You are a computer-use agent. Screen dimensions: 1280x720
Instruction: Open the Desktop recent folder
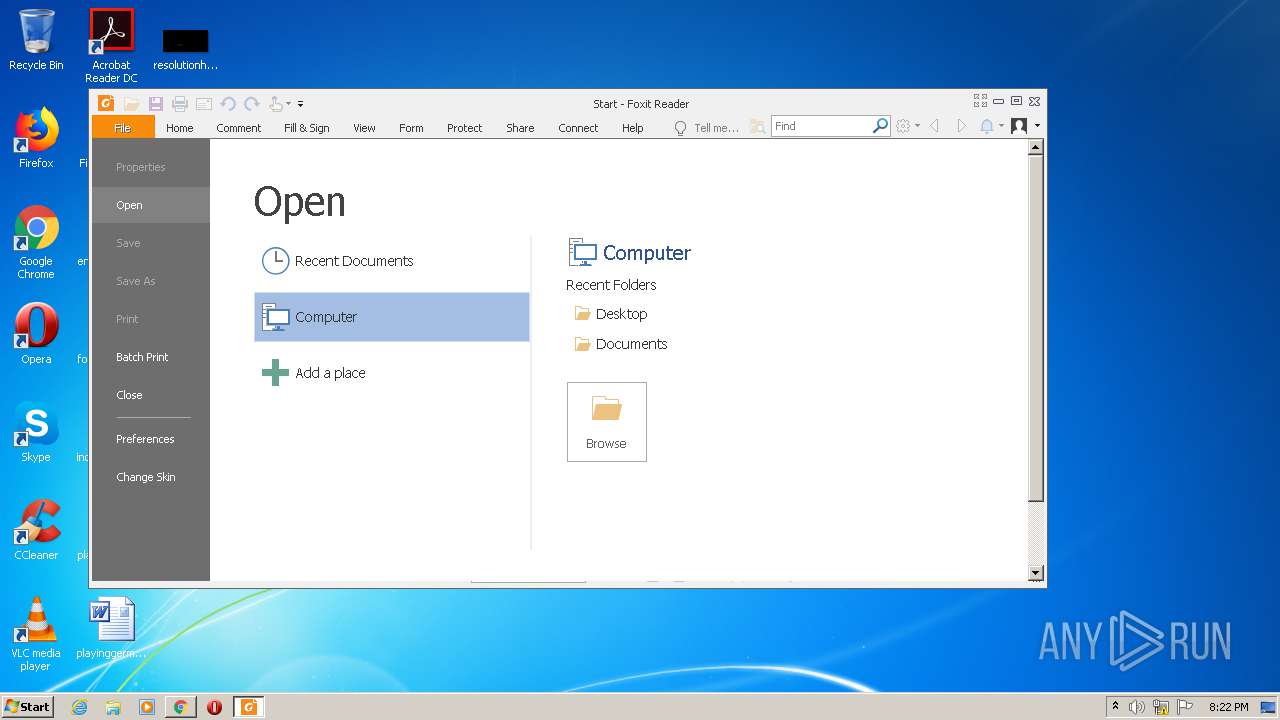click(x=611, y=314)
